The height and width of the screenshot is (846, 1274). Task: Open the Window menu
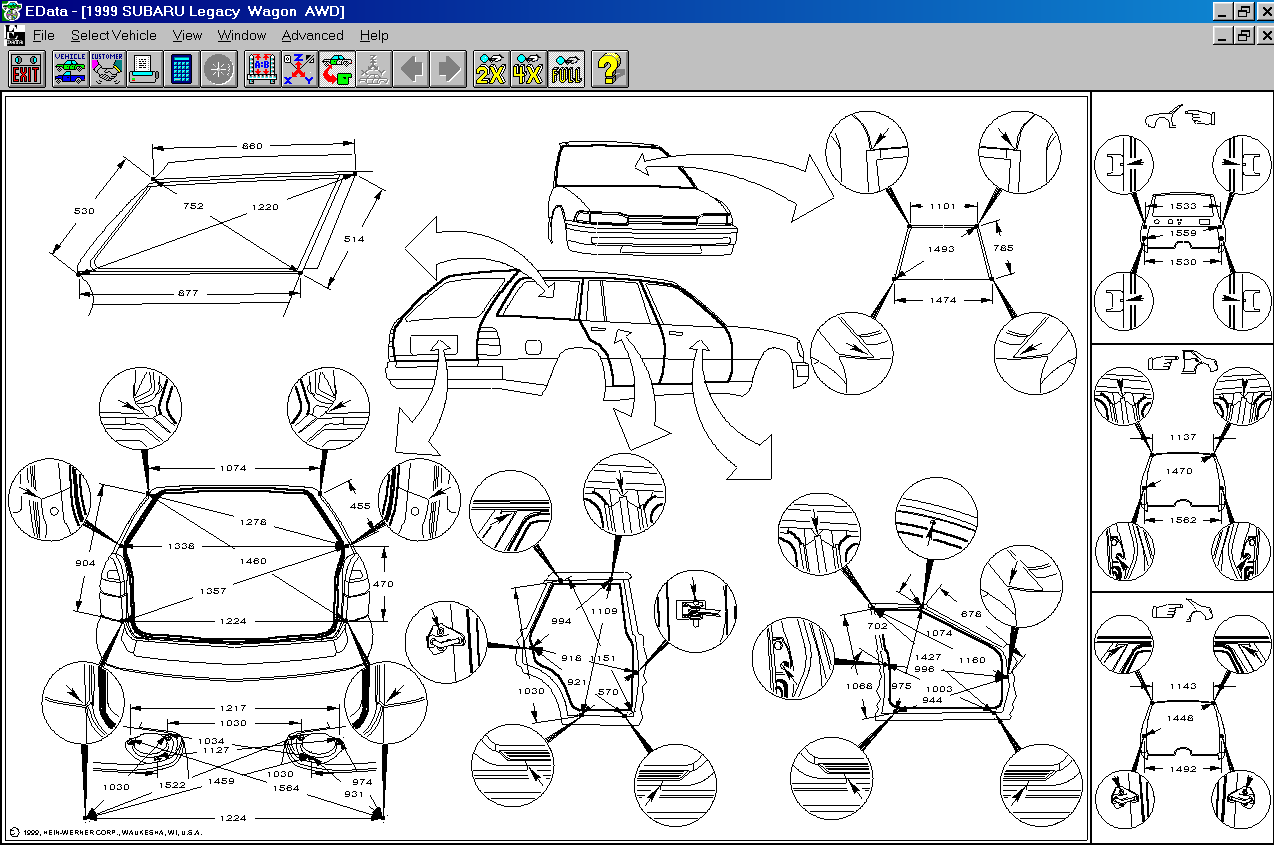tap(242, 35)
